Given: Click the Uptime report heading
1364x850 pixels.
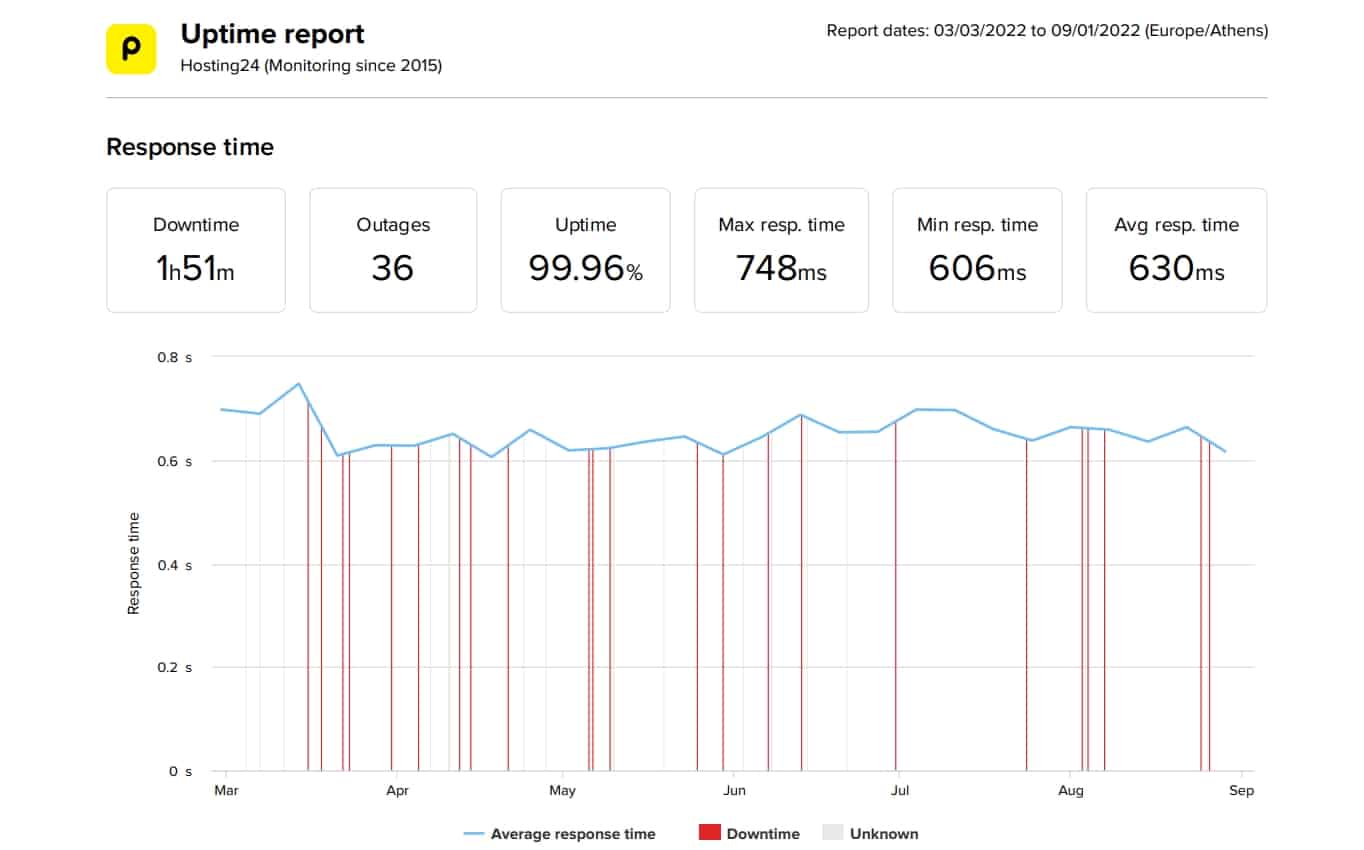Looking at the screenshot, I should pos(272,34).
